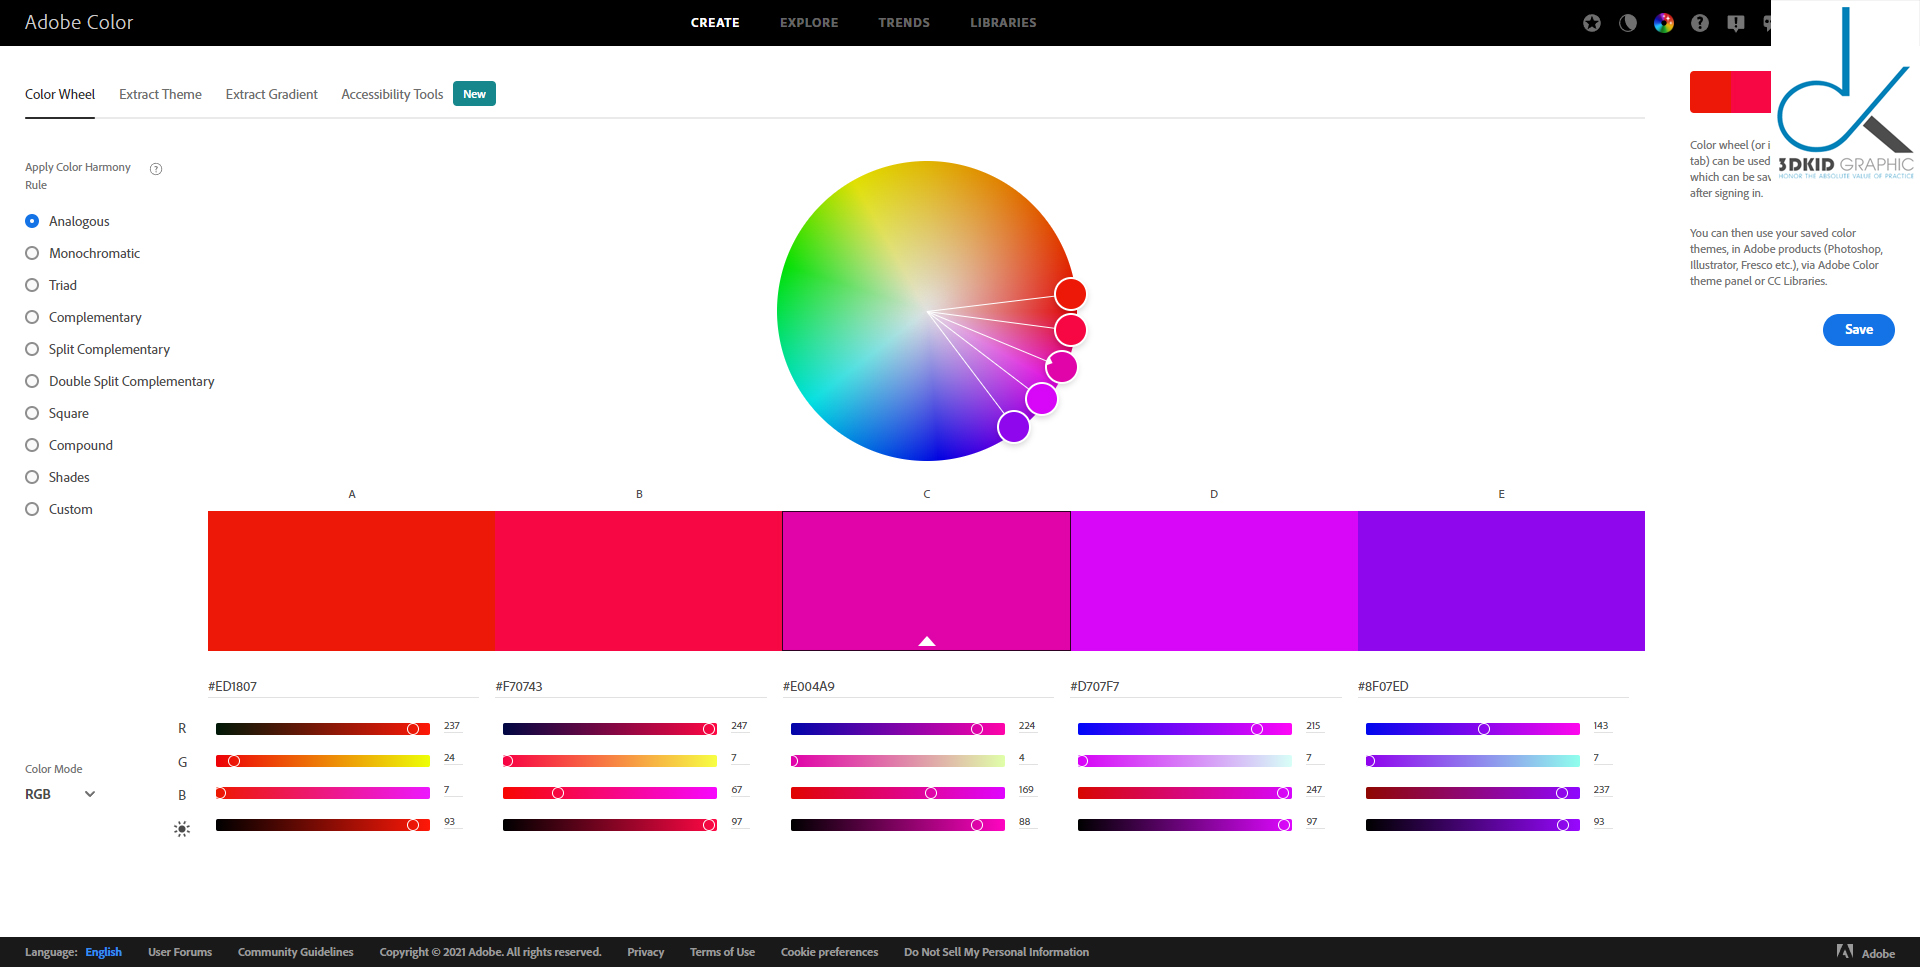1920x967 pixels.
Task: Click the #F70743 hex code field
Action: (631, 686)
